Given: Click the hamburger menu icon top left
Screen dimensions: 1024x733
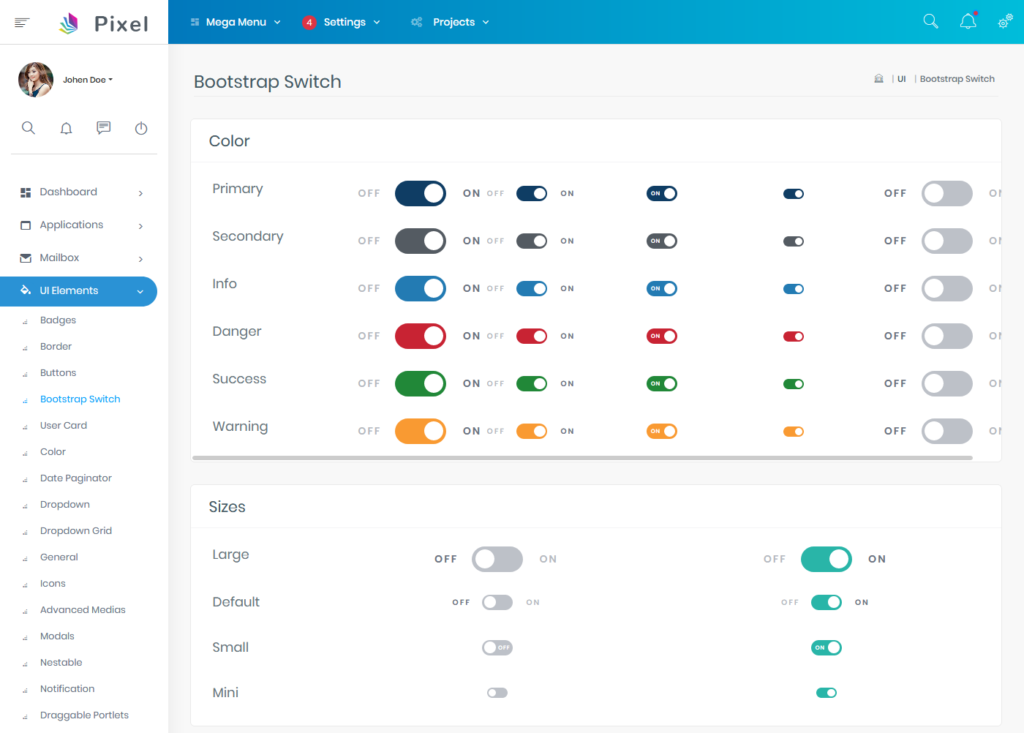Looking at the screenshot, I should [19, 21].
